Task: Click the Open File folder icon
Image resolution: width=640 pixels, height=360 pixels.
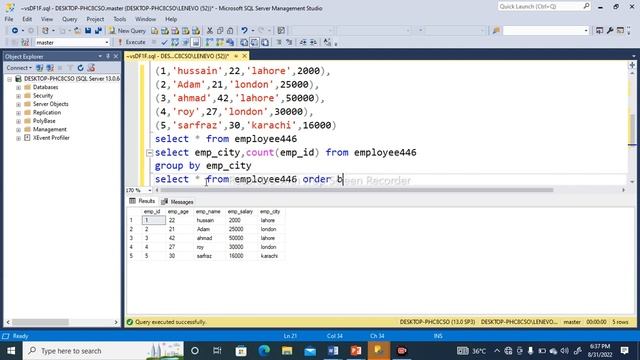Action: [x=77, y=31]
